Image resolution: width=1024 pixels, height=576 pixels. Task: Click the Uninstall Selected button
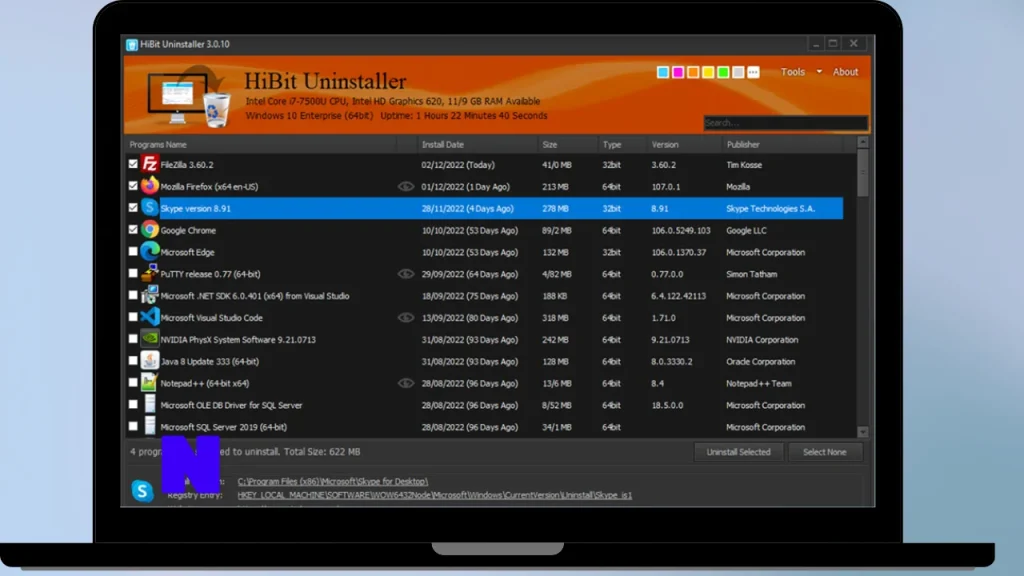coord(739,452)
